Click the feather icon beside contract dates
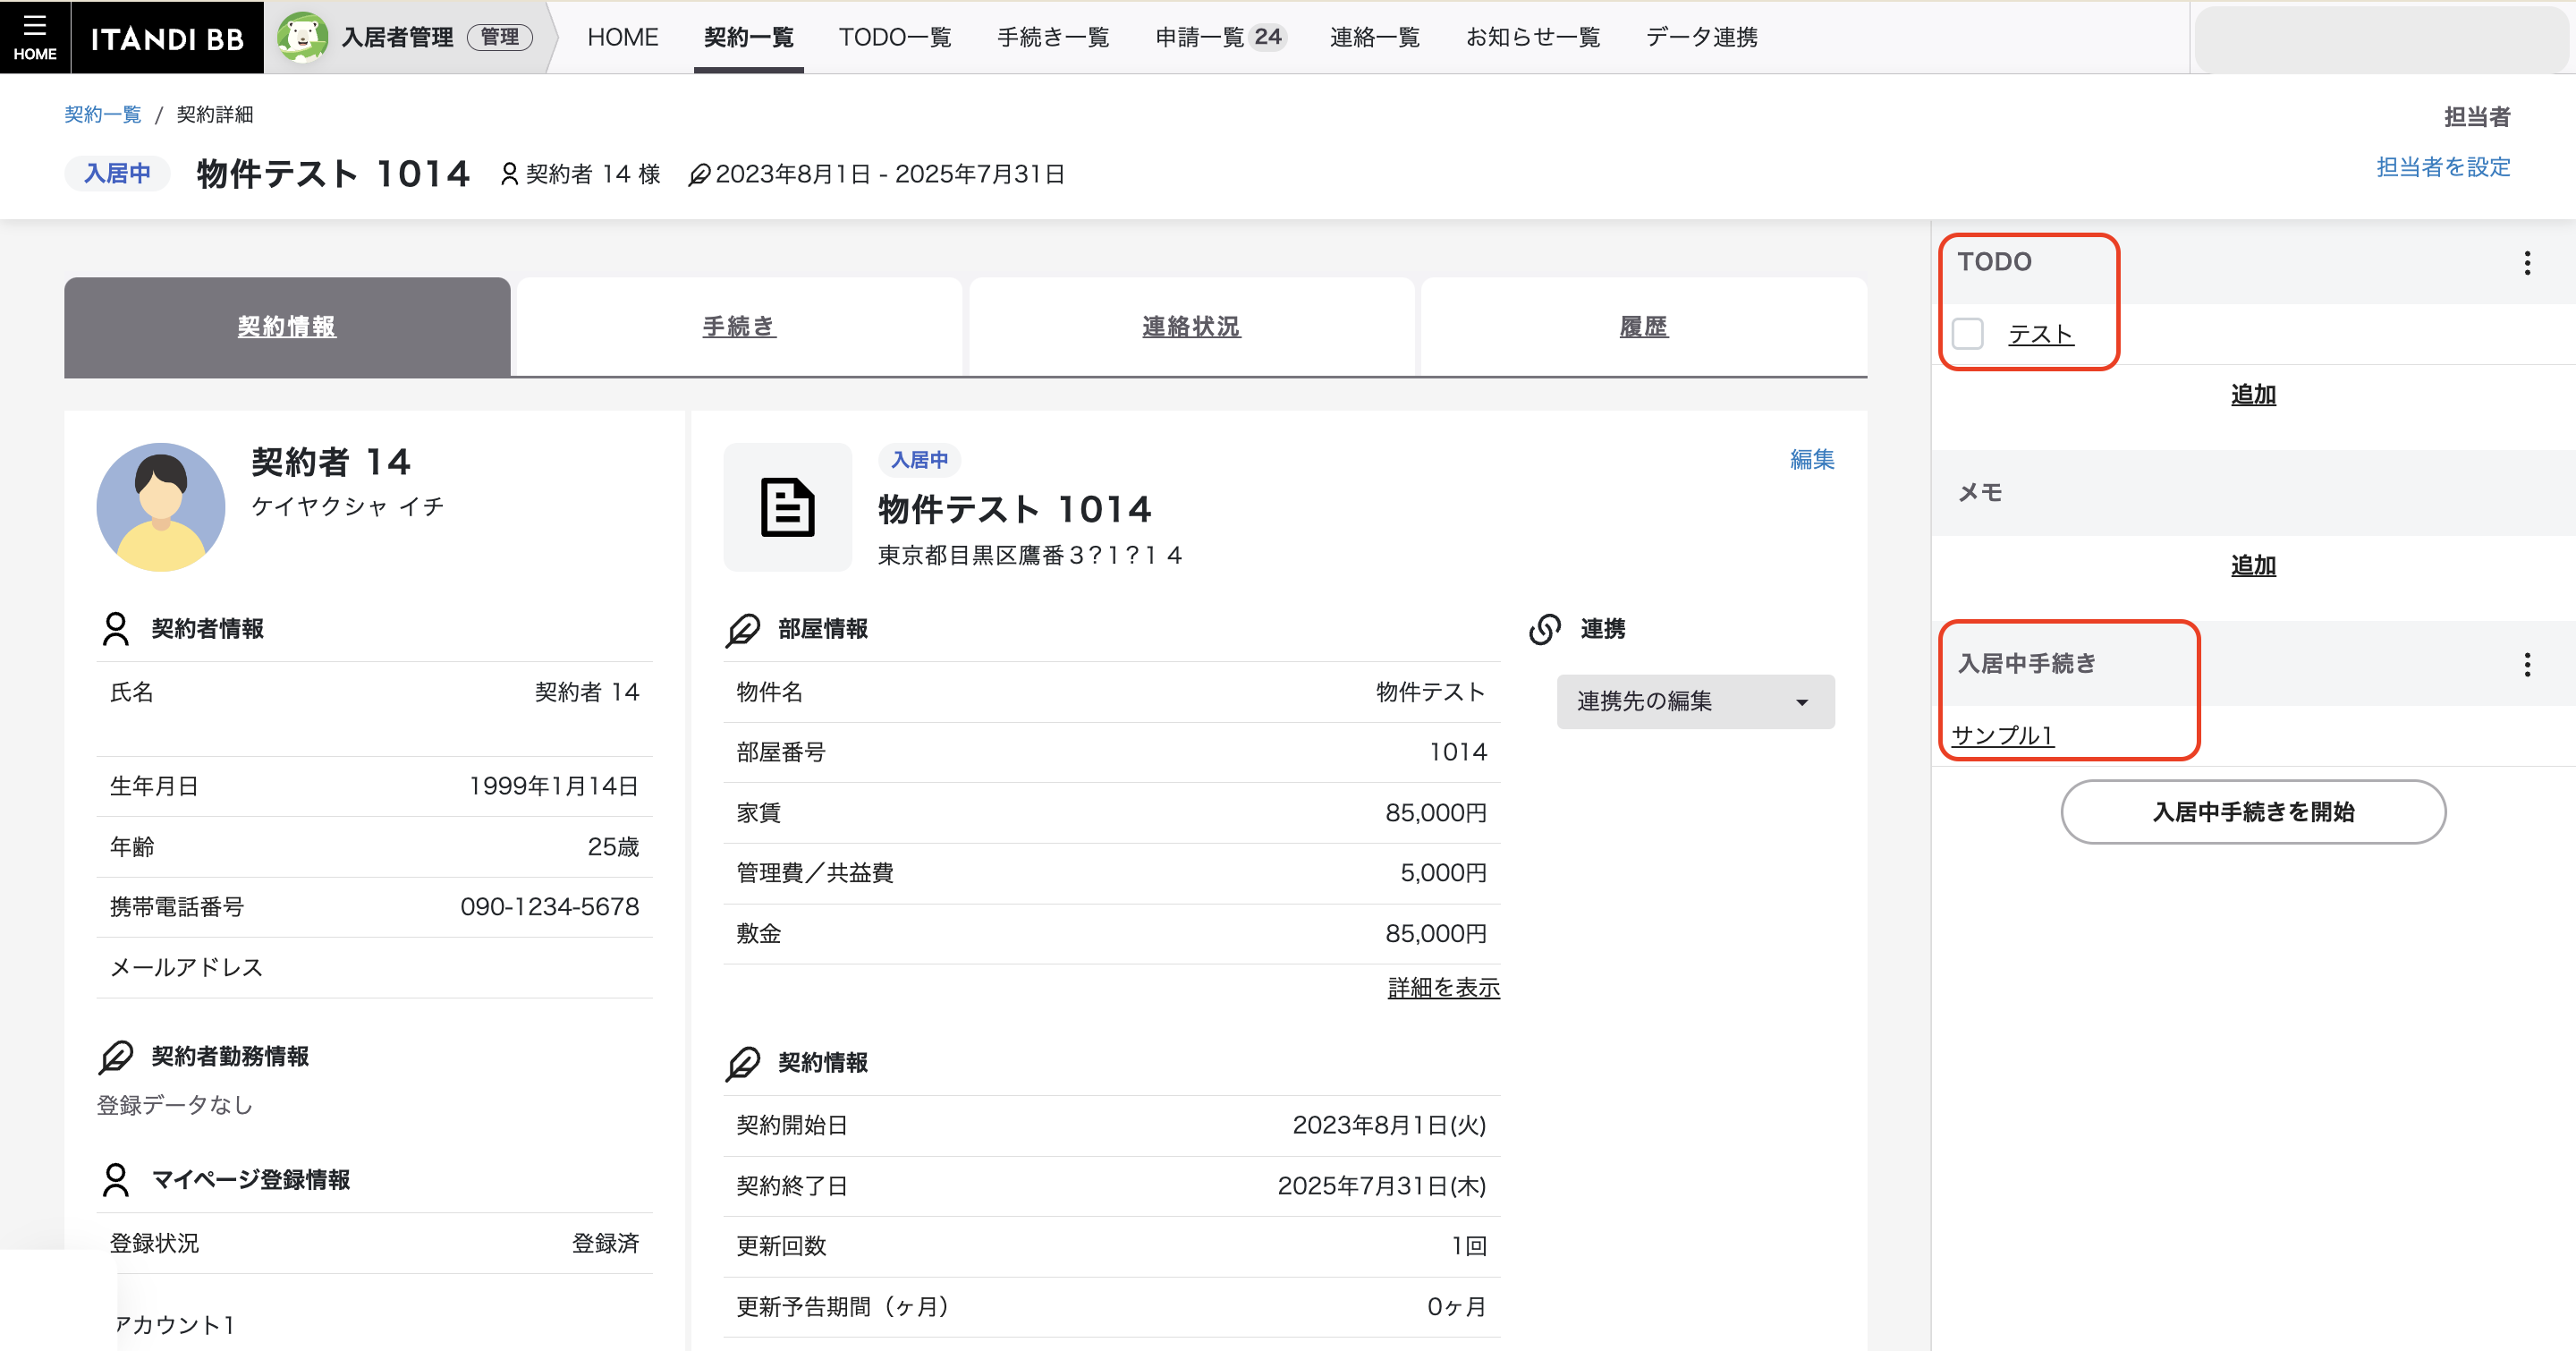 pos(699,175)
